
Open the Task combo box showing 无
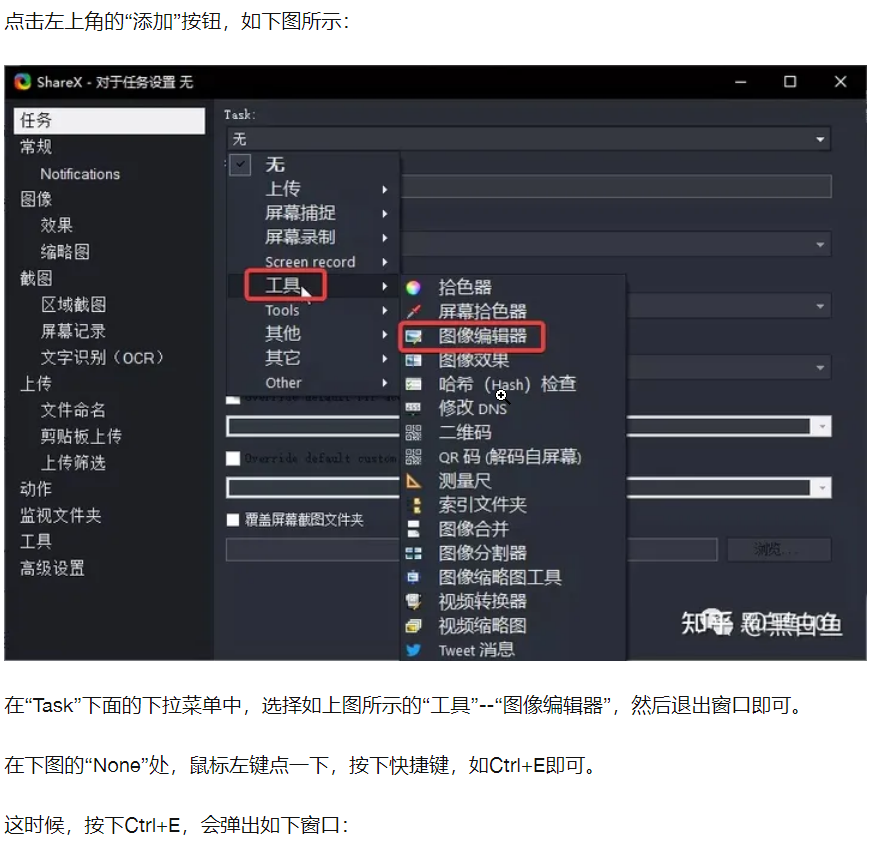(x=528, y=139)
